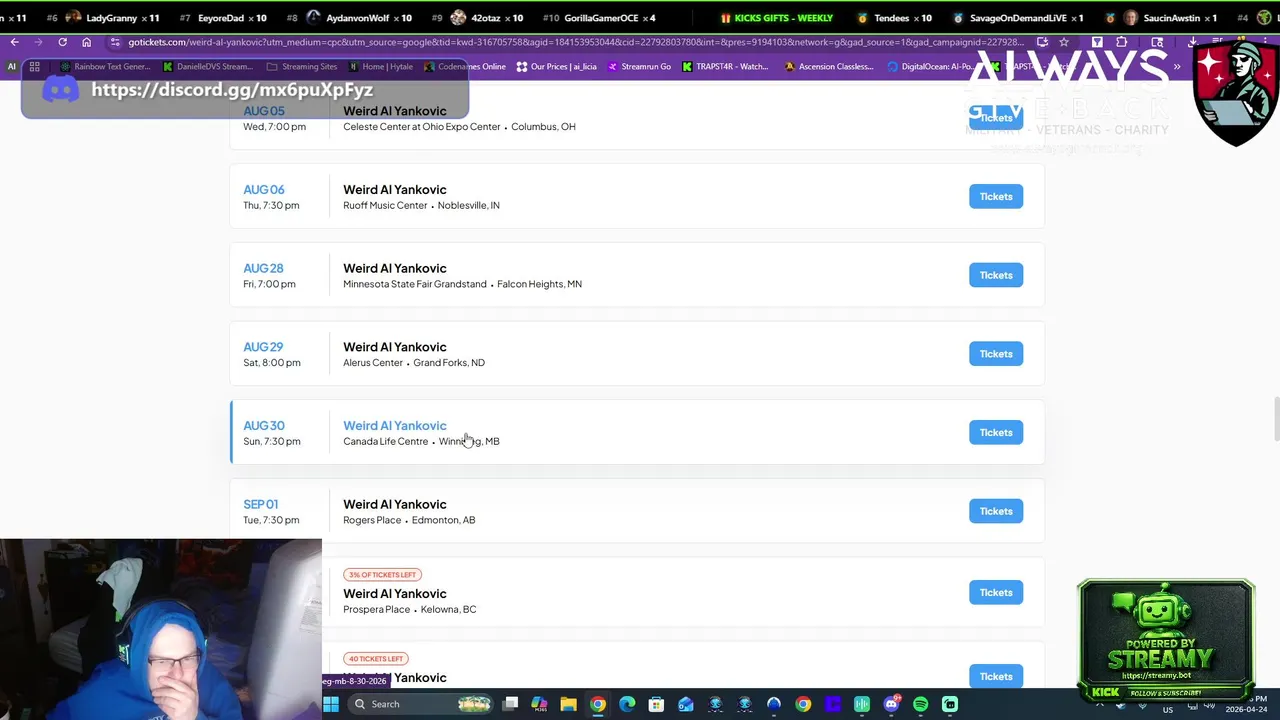
Task: Click 'Kelowna, BC' location text
Action: [448, 609]
